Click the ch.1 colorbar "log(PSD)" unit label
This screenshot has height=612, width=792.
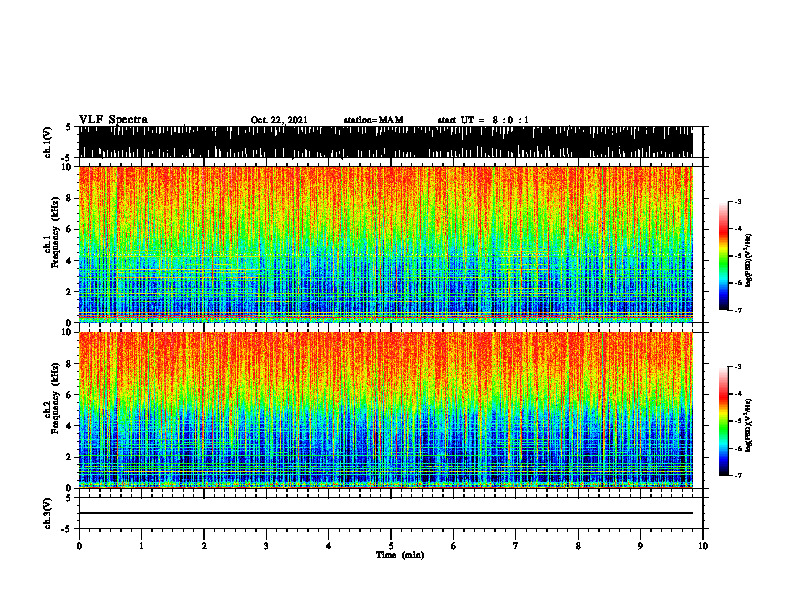[748, 261]
